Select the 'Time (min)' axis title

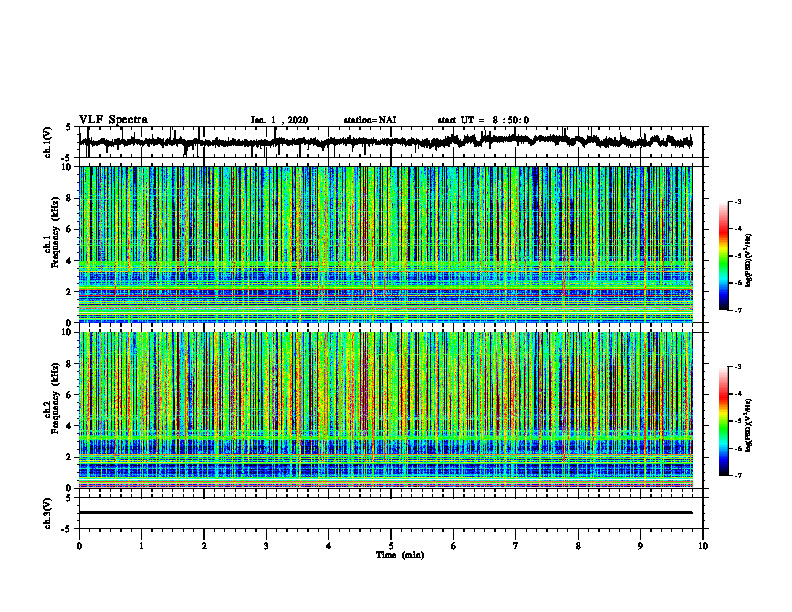pyautogui.click(x=400, y=555)
